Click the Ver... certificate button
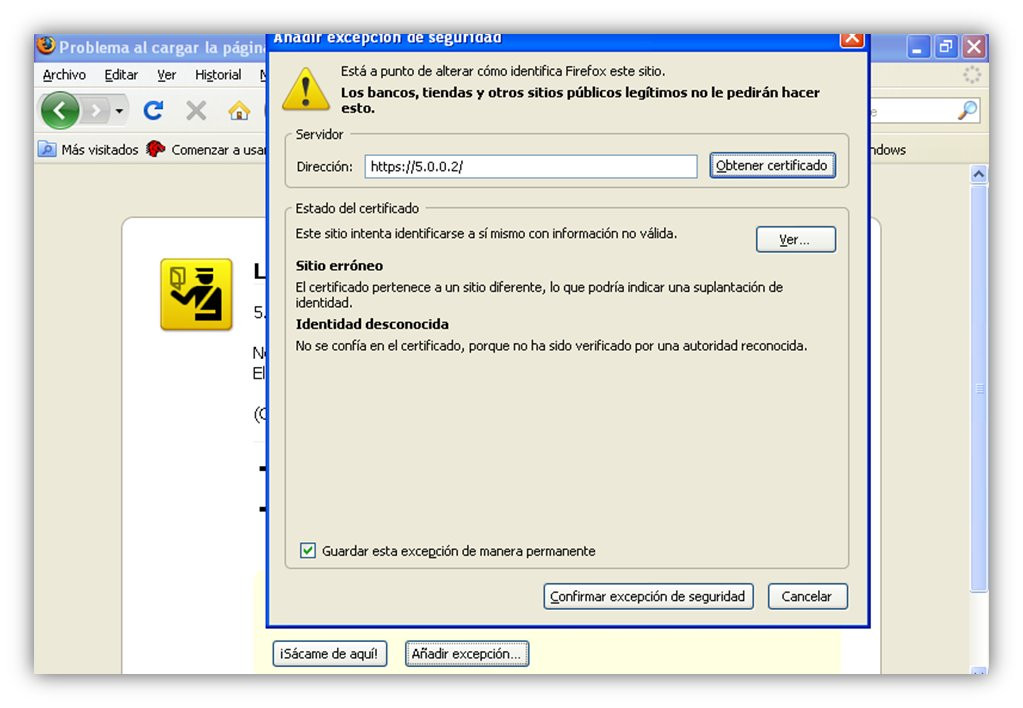Image resolution: width=1023 pixels, height=708 pixels. (795, 239)
